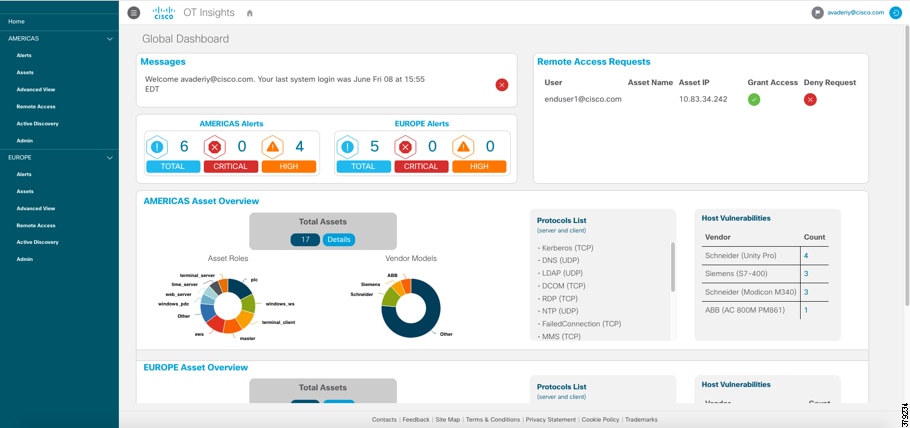Click AMERICAS CRITICAL alerts button

coord(231,167)
